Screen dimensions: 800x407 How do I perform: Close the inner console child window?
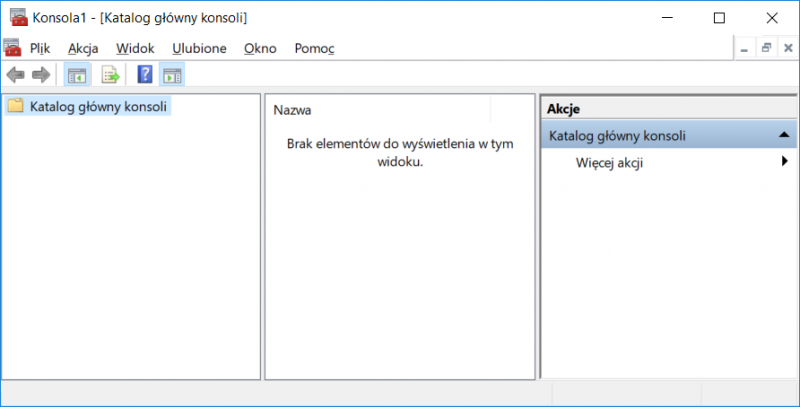pos(787,47)
